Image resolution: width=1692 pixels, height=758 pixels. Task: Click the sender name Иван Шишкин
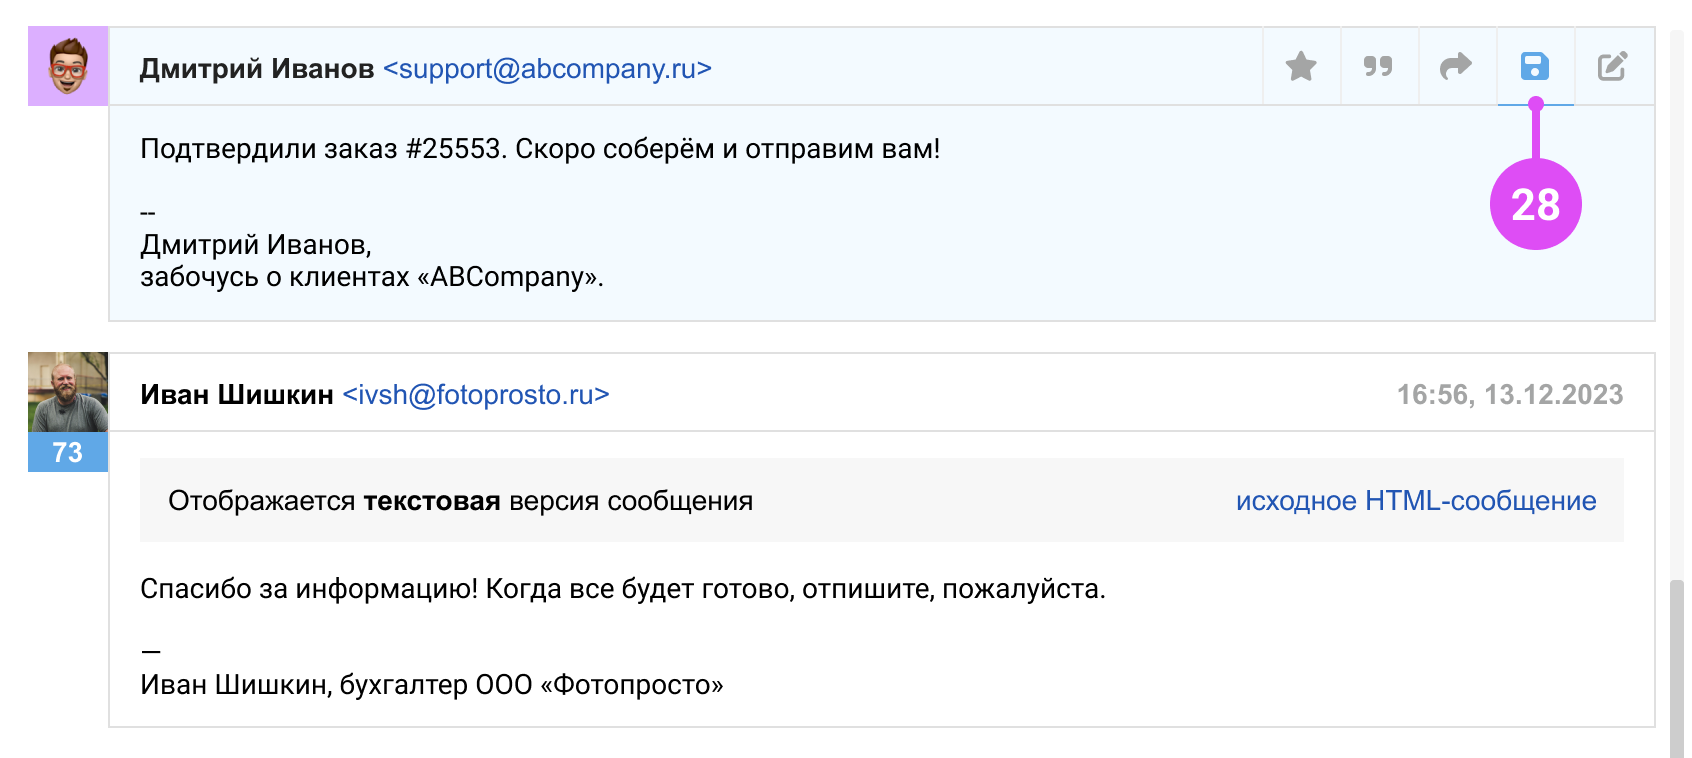[237, 395]
